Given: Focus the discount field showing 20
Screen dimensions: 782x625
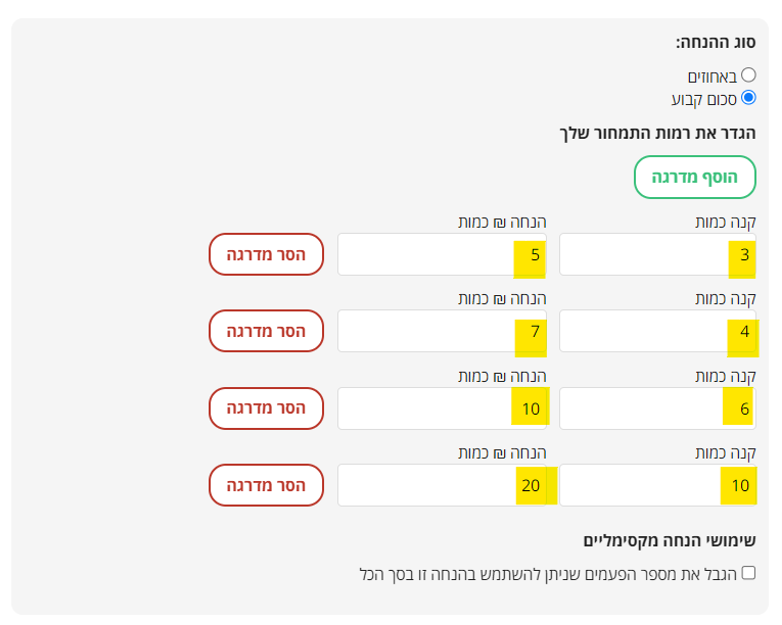Looking at the screenshot, I should click(442, 485).
